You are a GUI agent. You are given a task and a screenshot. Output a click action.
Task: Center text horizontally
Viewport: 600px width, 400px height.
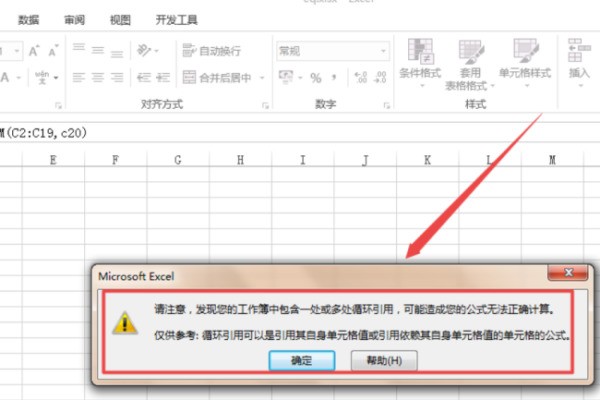click(98, 78)
